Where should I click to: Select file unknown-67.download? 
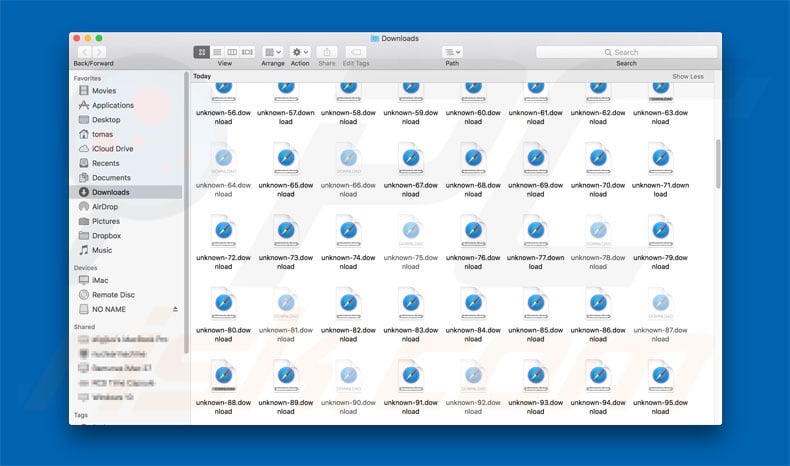coord(411,170)
